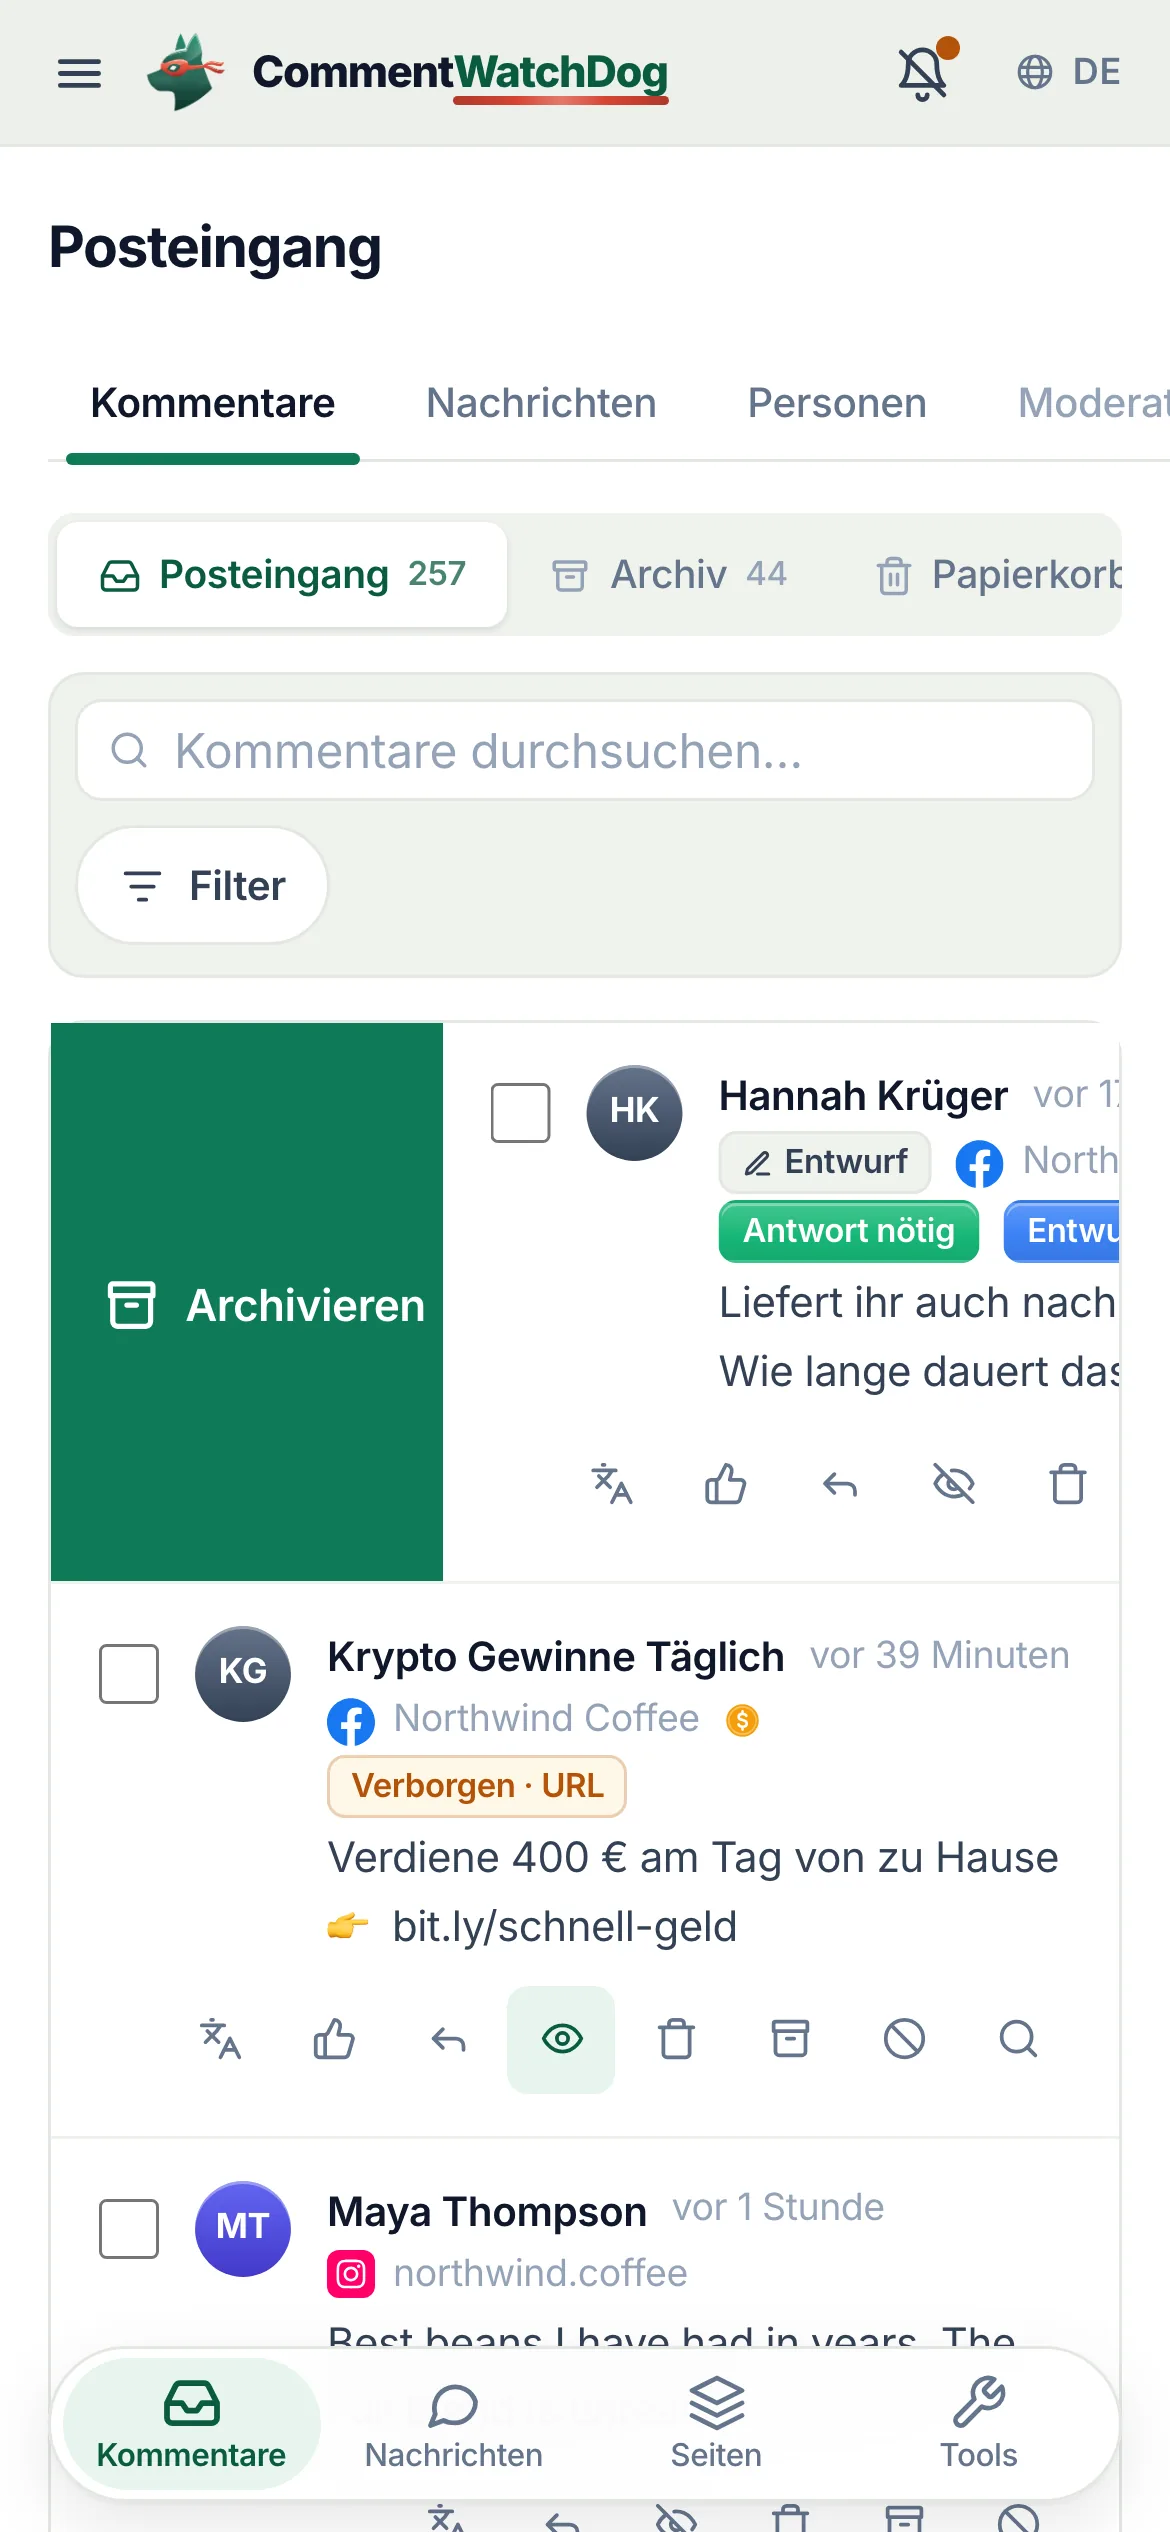Open the Papierkorb folder
Image resolution: width=1170 pixels, height=2532 pixels.
pyautogui.click(x=998, y=575)
